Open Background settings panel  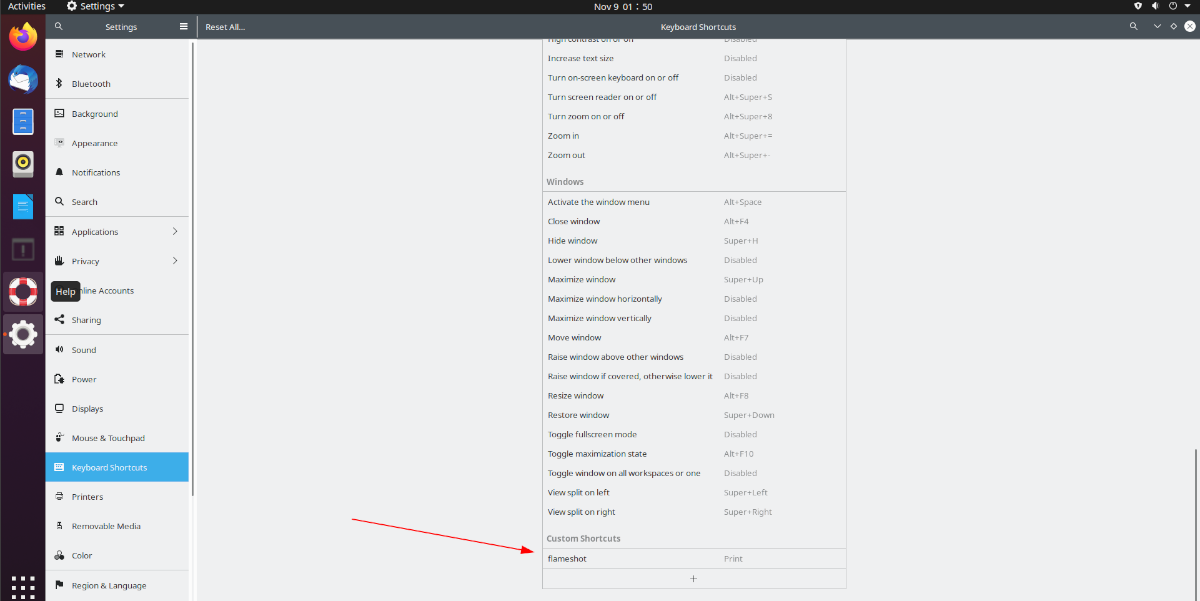(117, 114)
